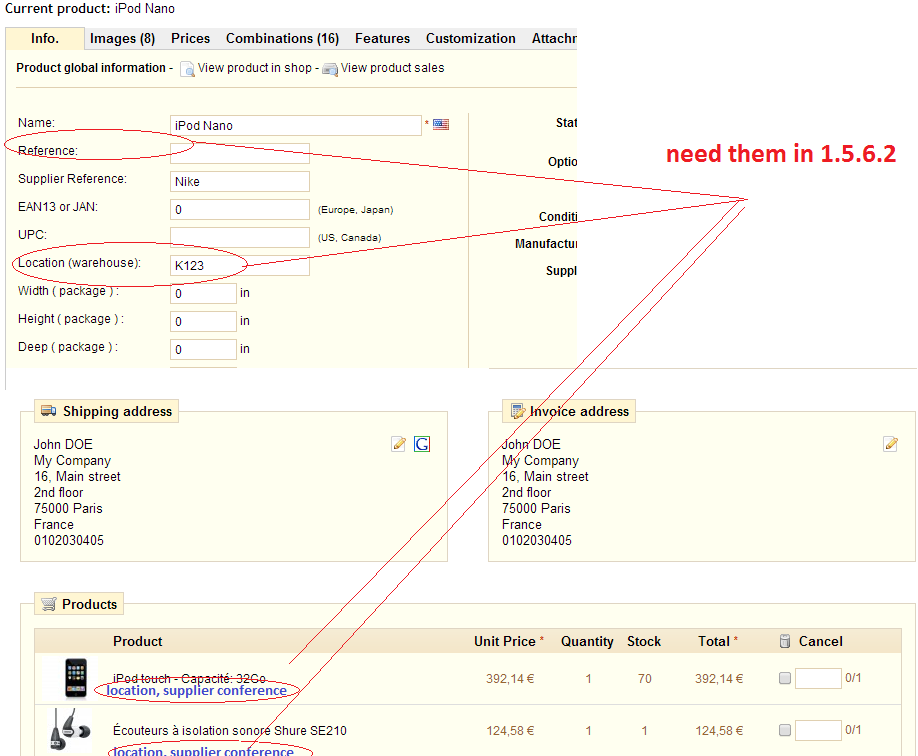Click the US flag language icon

[441, 124]
